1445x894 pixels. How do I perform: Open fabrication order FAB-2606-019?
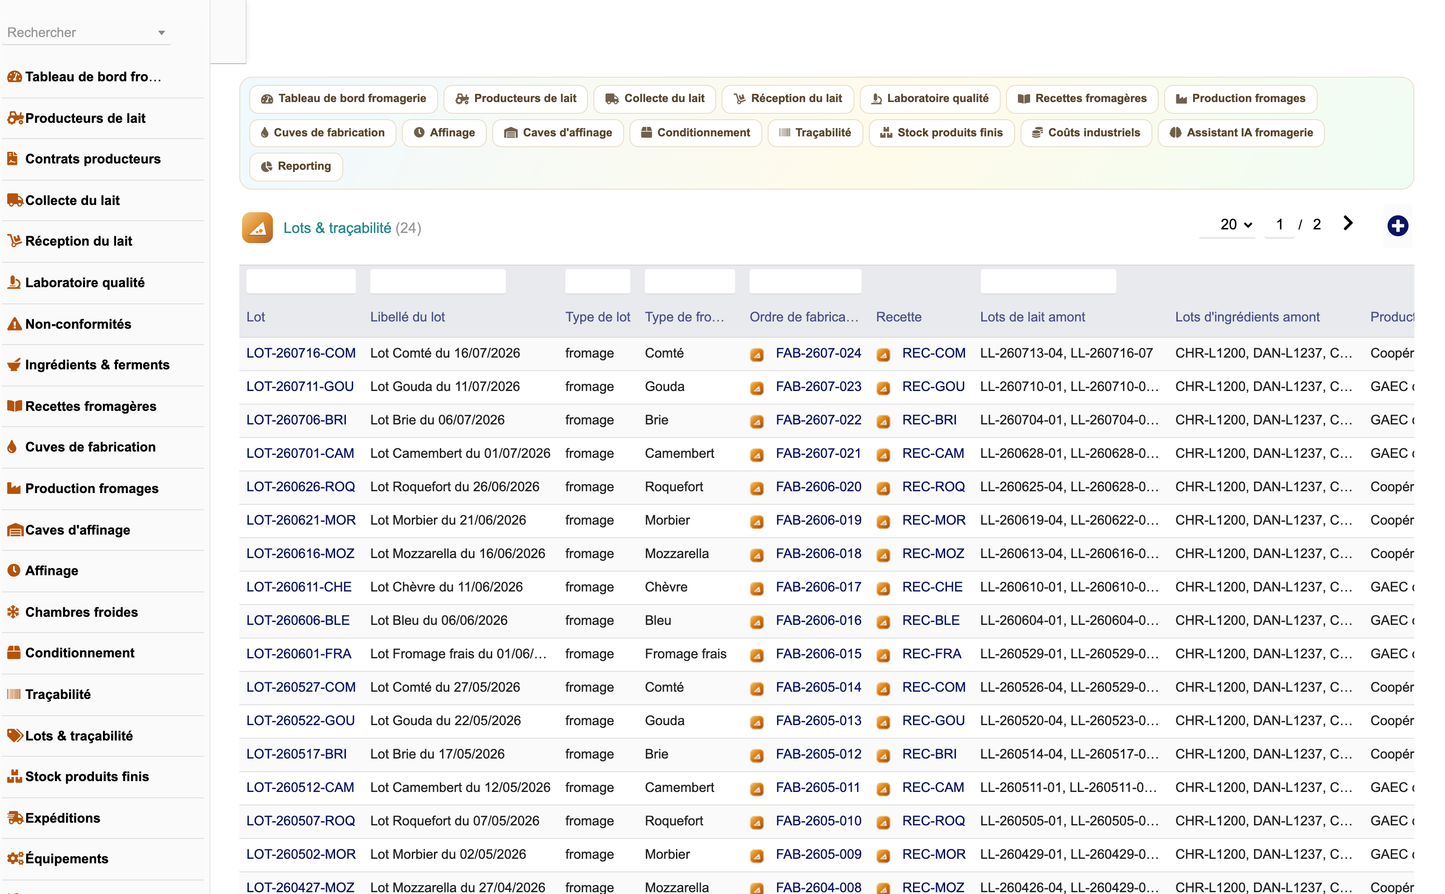[x=818, y=520]
